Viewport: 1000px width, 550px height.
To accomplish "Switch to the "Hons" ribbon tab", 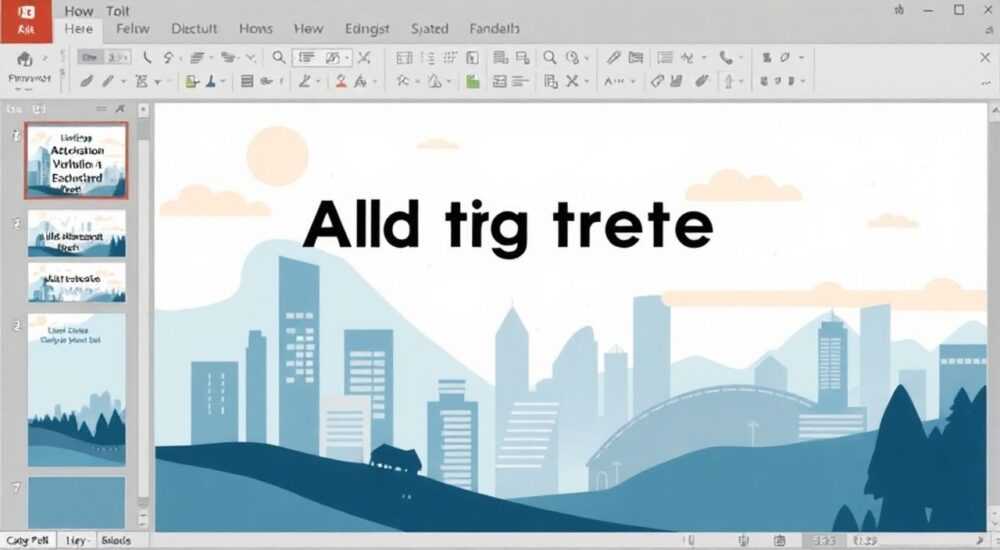I will pyautogui.click(x=256, y=29).
